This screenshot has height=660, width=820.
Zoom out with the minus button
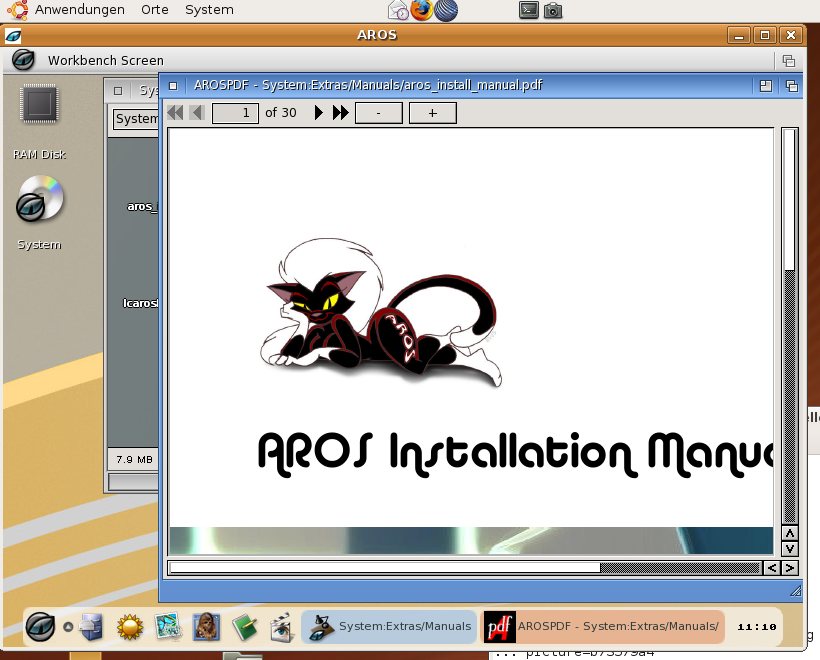(x=378, y=113)
